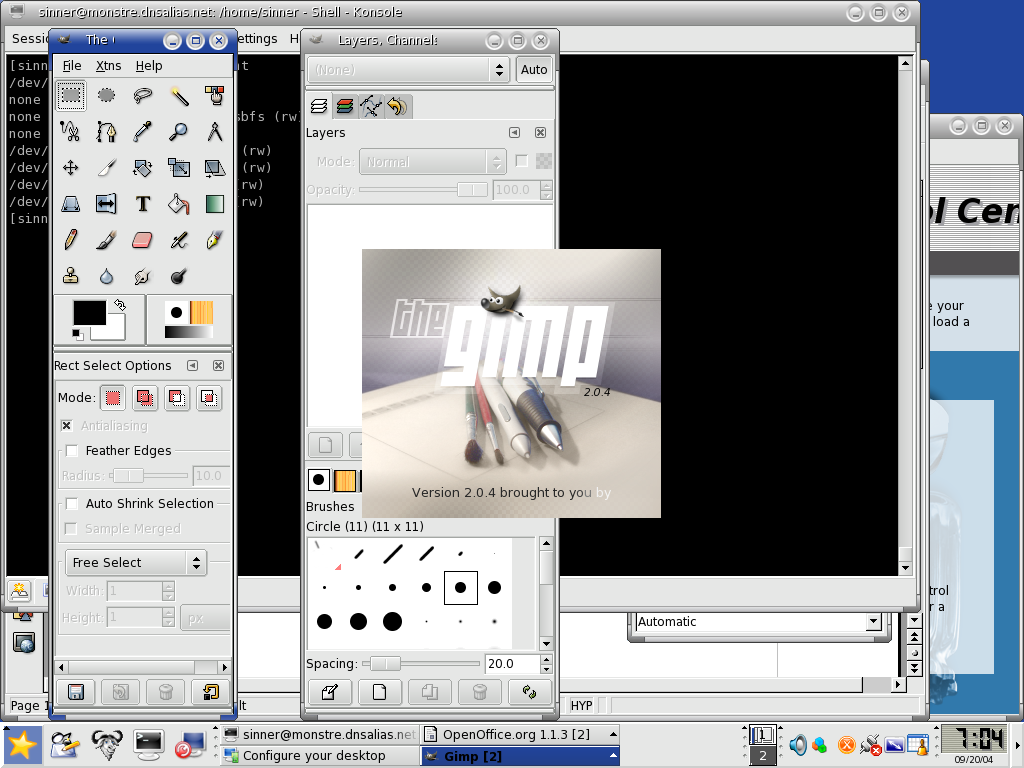This screenshot has width=1024, height=768.
Task: Choose the Perspective tool
Action: click(71, 204)
